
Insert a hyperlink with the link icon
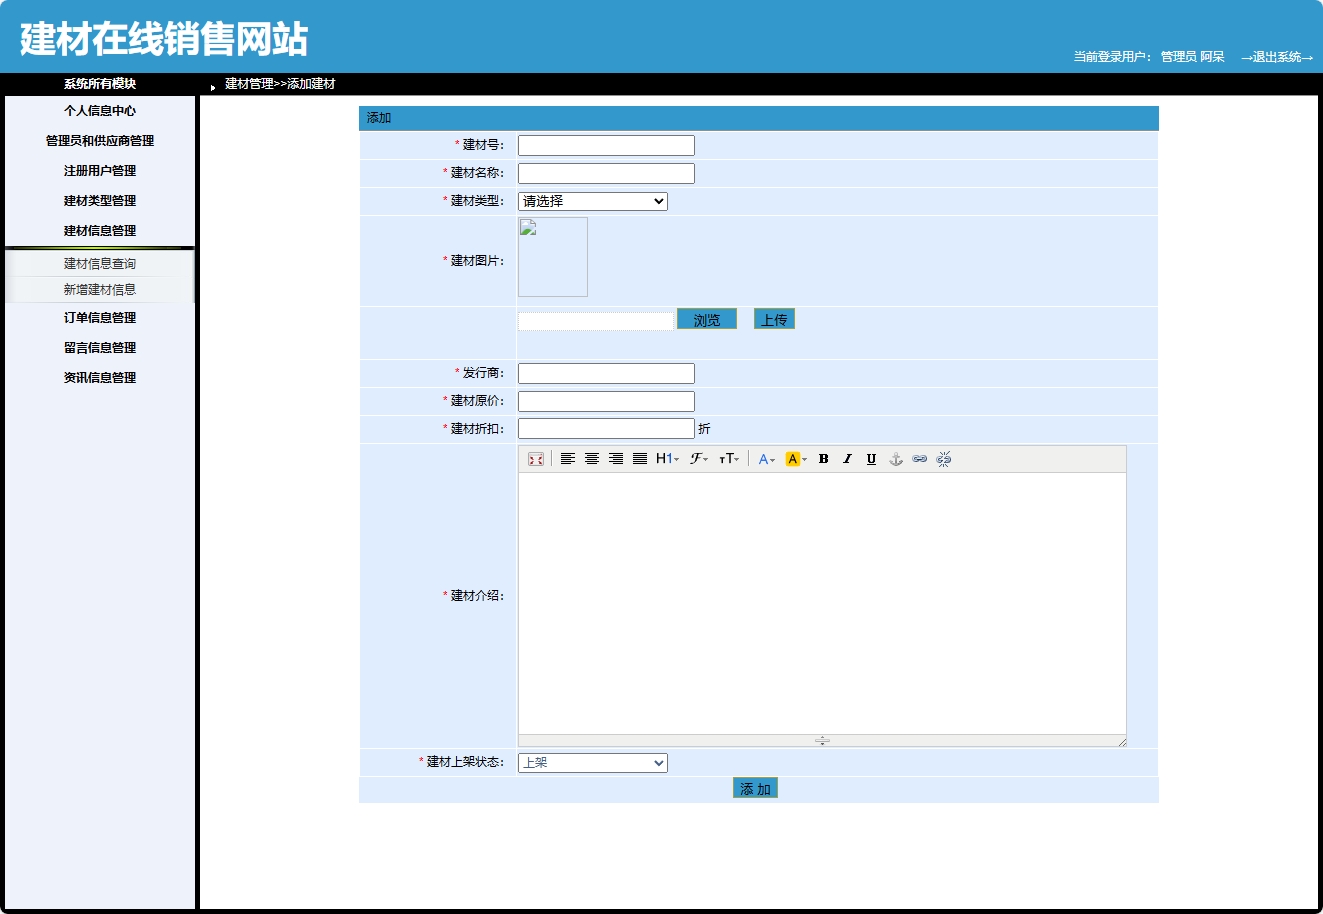coord(919,458)
